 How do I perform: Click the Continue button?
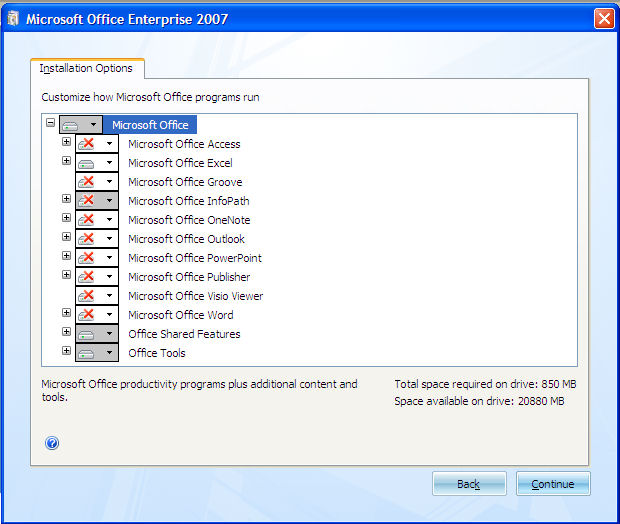[553, 484]
